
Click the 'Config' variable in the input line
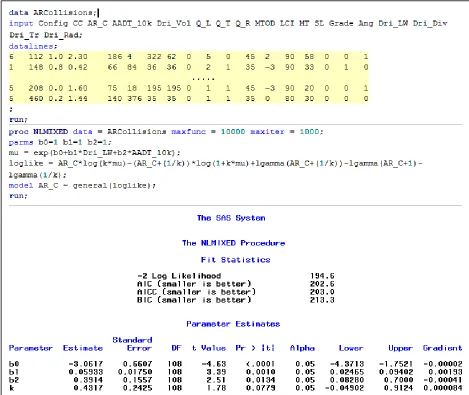click(53, 23)
